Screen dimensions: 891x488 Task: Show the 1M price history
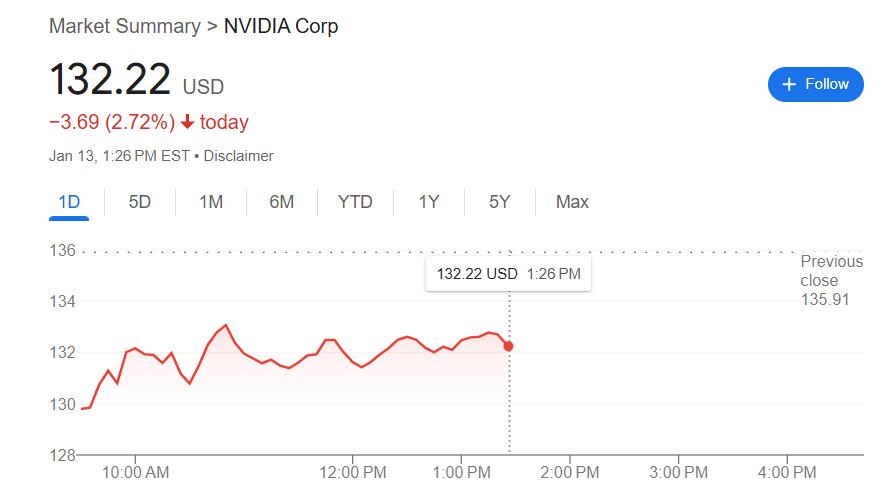click(x=211, y=202)
